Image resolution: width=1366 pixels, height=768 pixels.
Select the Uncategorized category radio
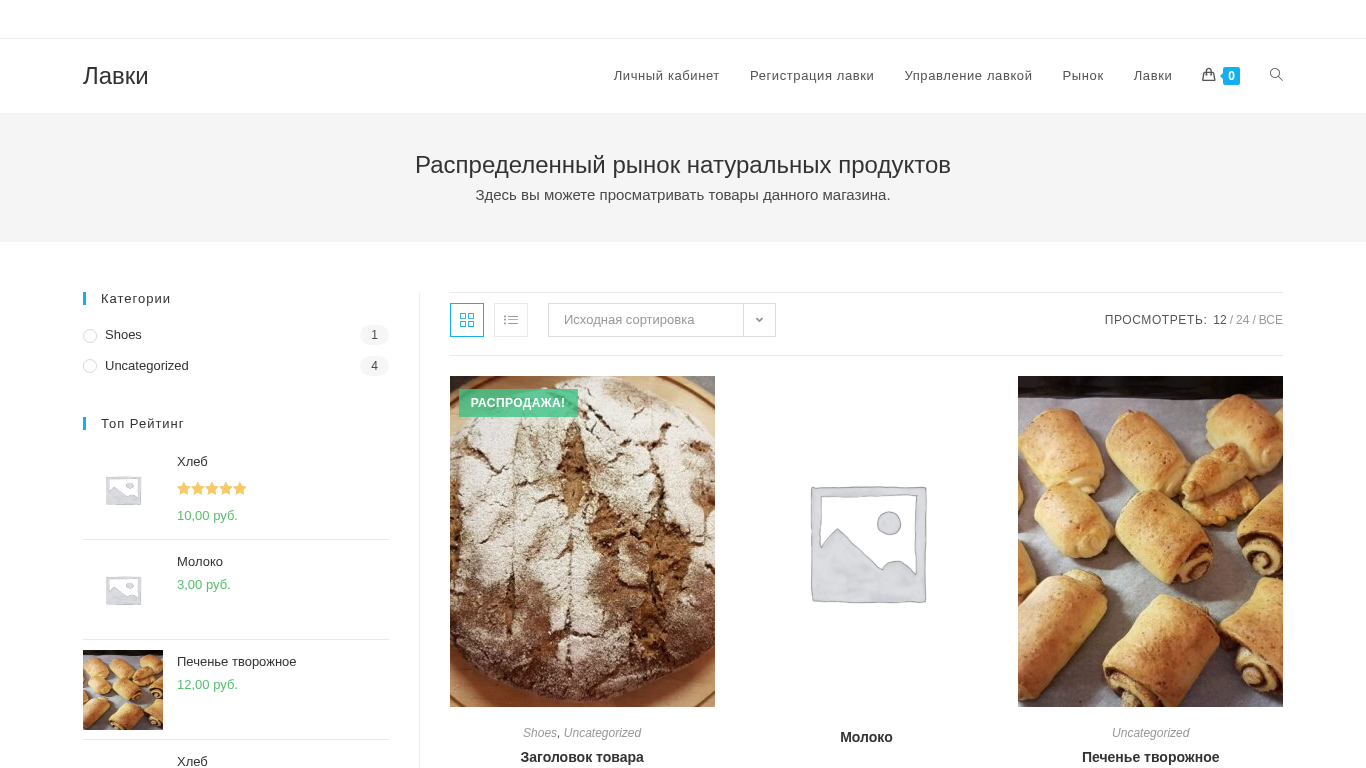click(x=90, y=366)
